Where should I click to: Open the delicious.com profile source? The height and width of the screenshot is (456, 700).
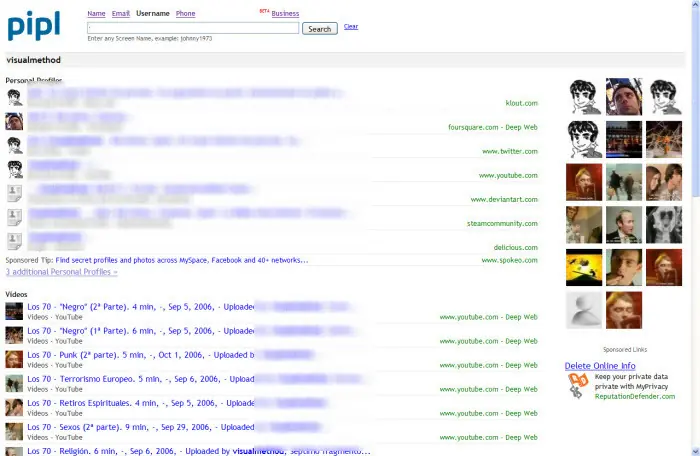pyautogui.click(x=516, y=247)
